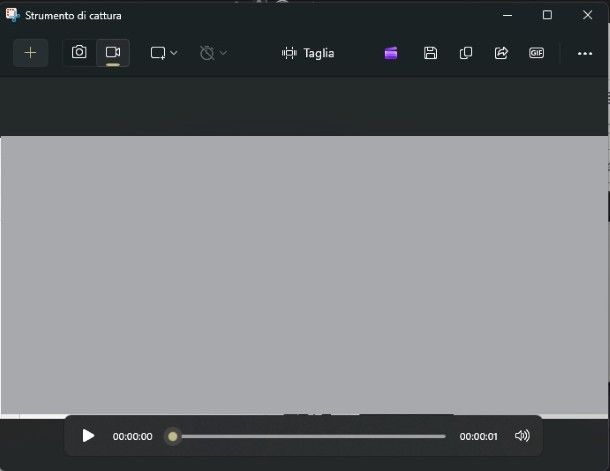Click the Strumento di cattura app icon
The image size is (610, 471).
coord(12,16)
